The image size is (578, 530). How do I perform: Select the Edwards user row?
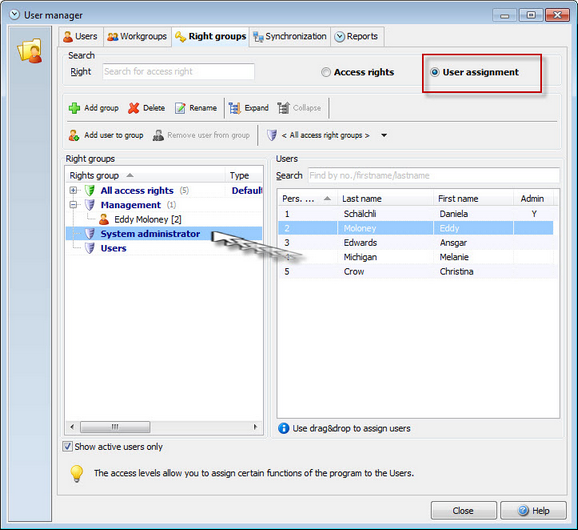coord(416,243)
